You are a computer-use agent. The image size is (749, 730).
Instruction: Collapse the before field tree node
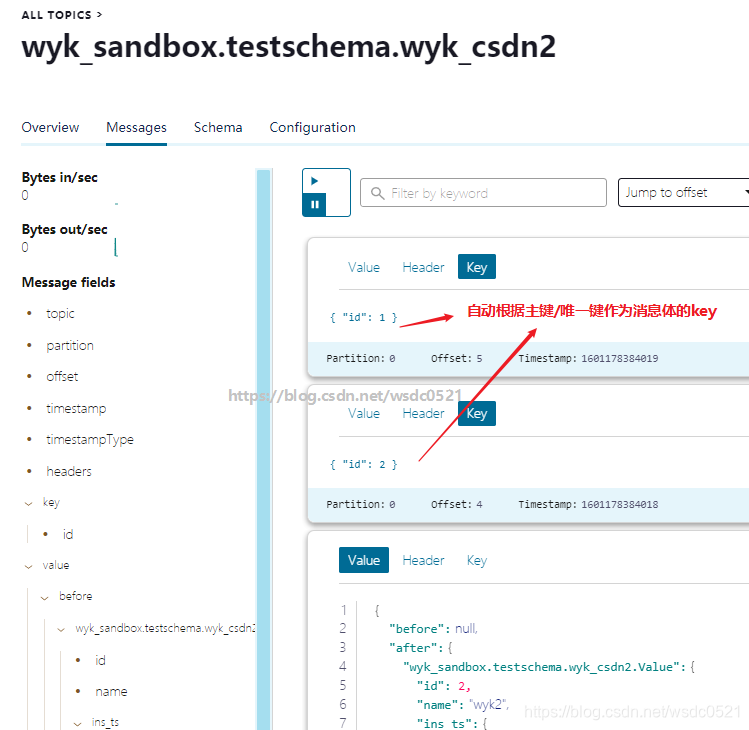pos(45,598)
